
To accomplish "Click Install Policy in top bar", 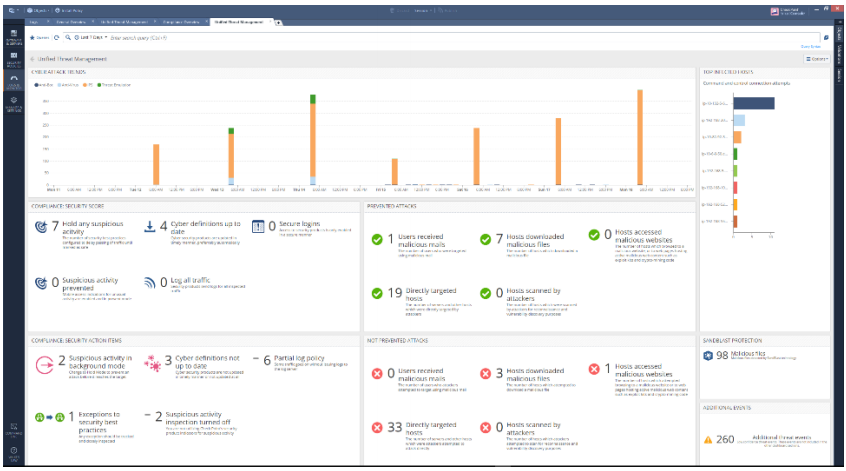I will (x=69, y=11).
